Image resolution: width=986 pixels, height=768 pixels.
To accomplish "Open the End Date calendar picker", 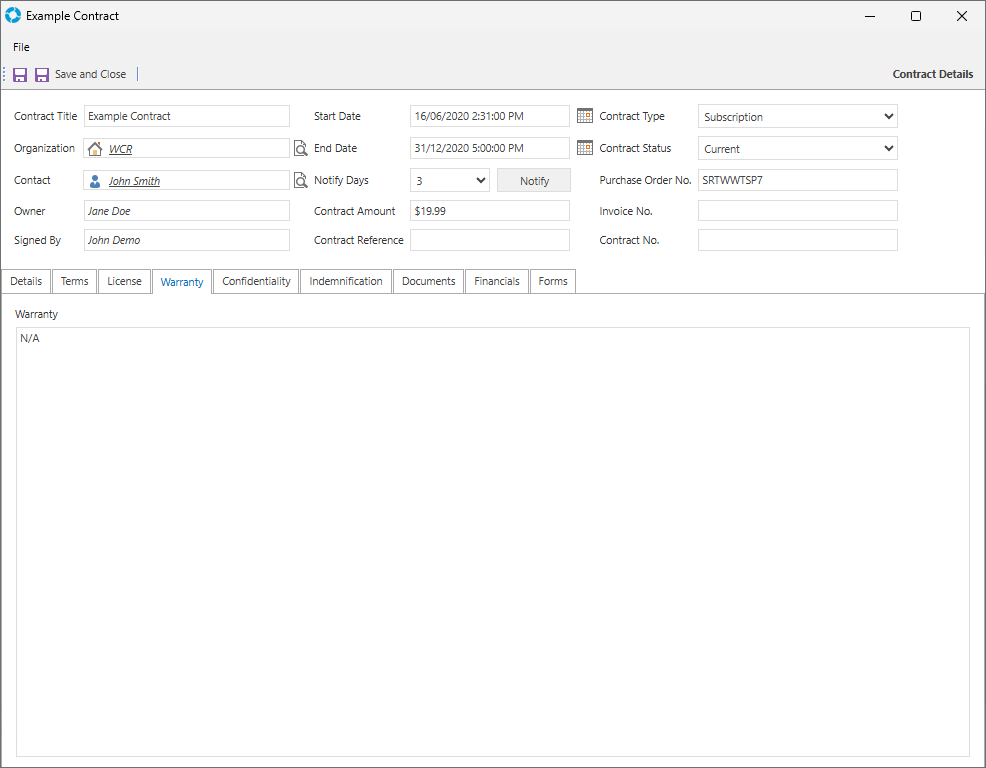I will click(x=585, y=148).
